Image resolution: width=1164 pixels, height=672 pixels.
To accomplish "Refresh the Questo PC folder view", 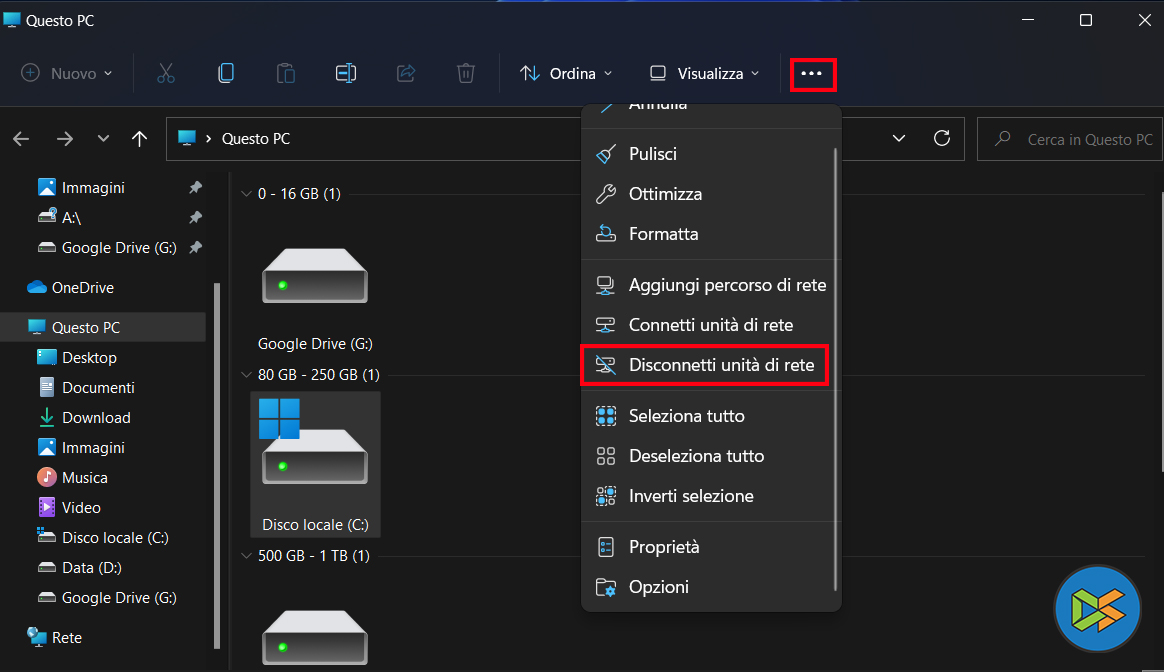I will pos(941,139).
